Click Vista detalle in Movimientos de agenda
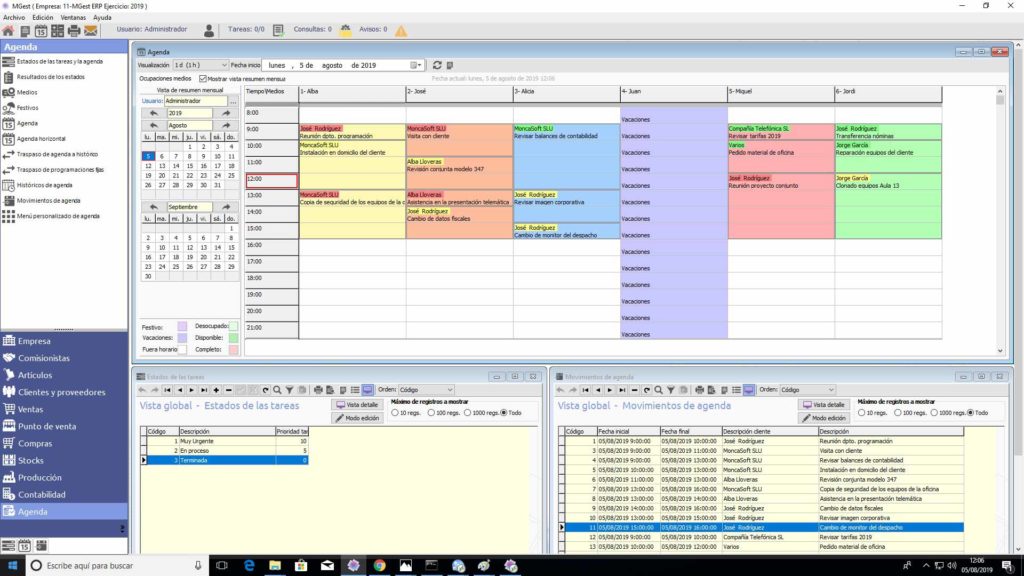 click(x=824, y=405)
